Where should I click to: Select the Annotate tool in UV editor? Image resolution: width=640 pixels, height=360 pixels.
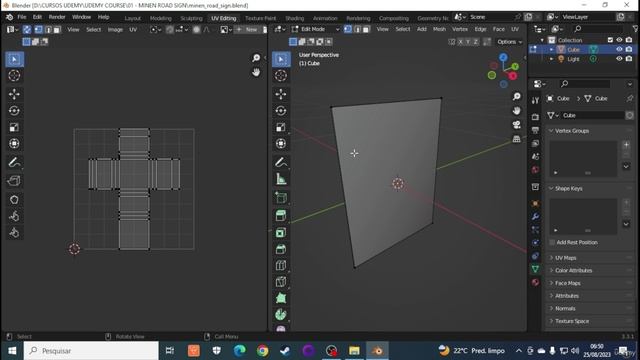tap(14, 162)
